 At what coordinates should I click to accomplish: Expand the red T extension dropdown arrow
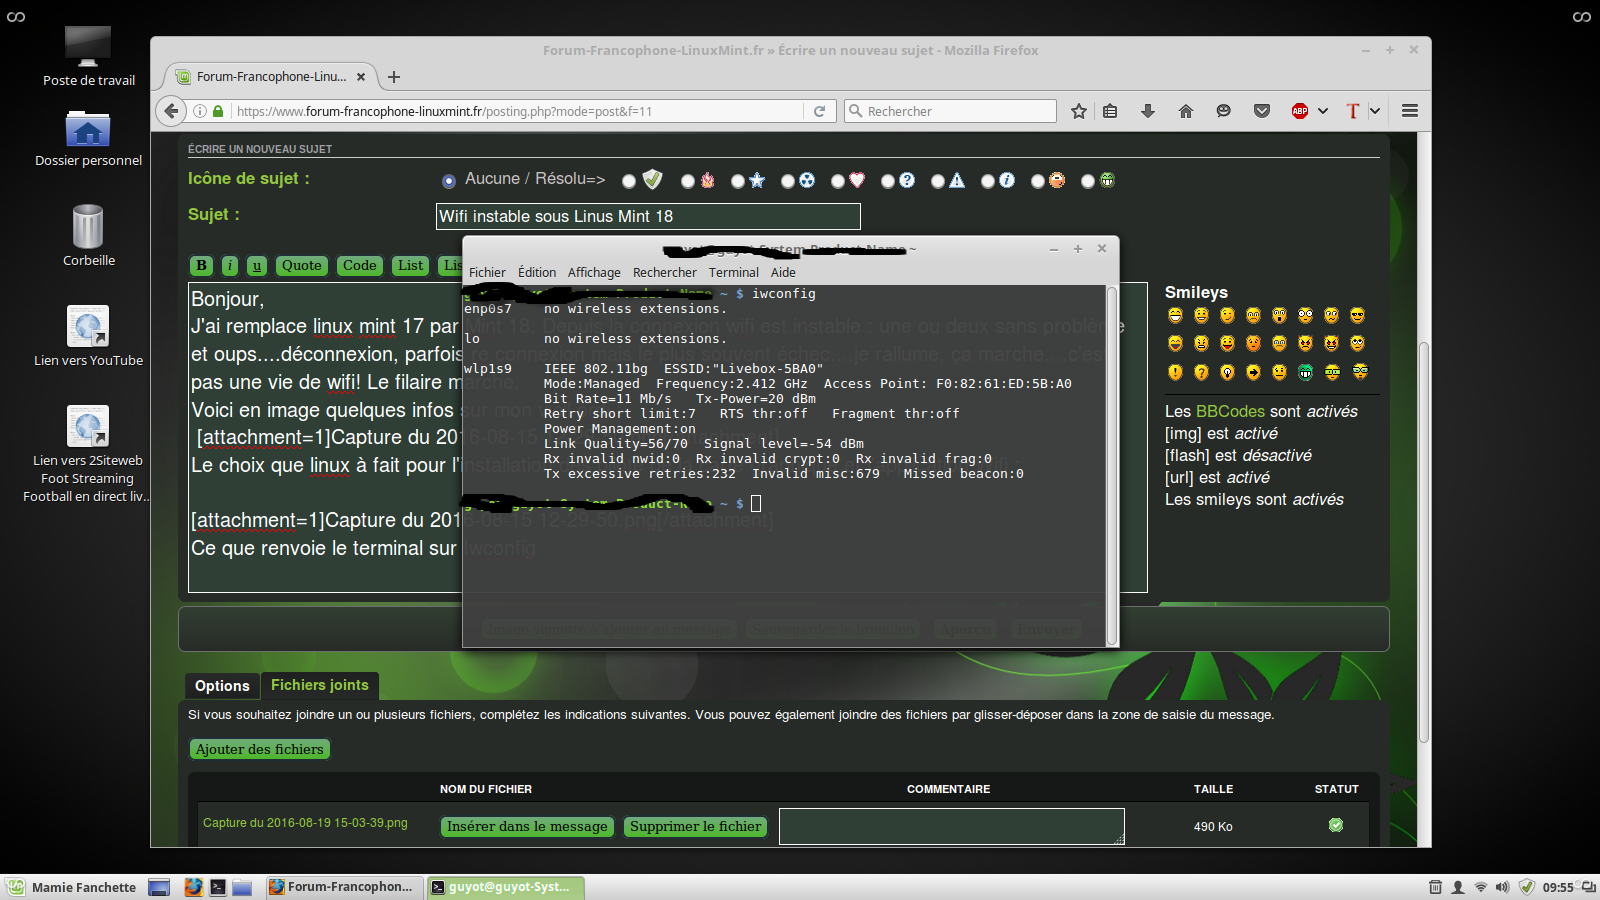tap(1375, 111)
